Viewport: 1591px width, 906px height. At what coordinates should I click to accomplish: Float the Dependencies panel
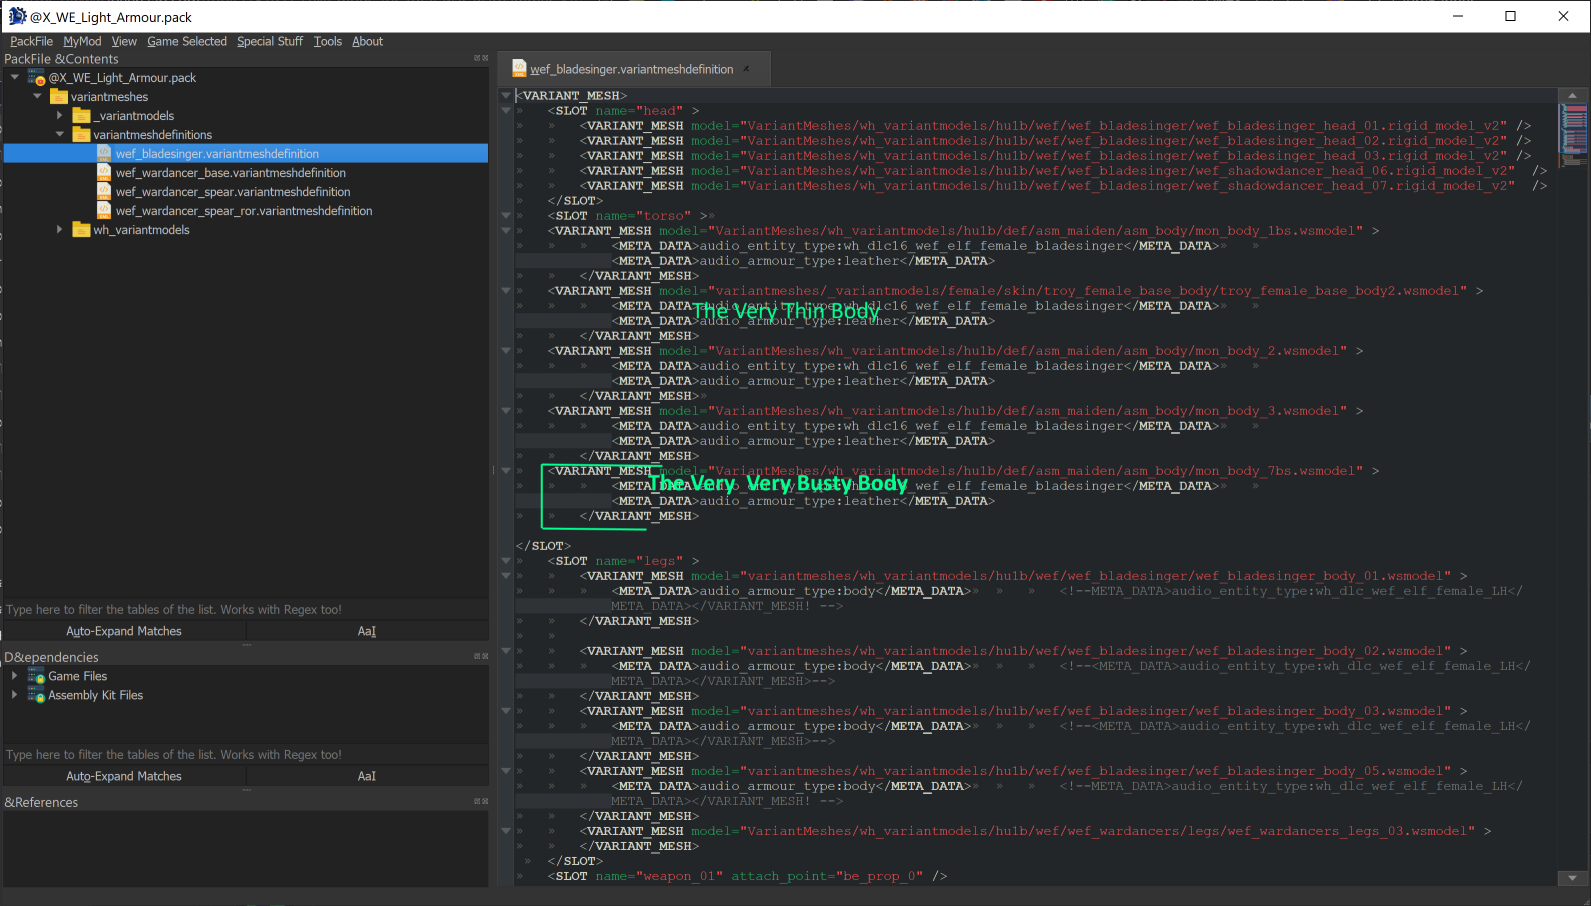pos(477,656)
